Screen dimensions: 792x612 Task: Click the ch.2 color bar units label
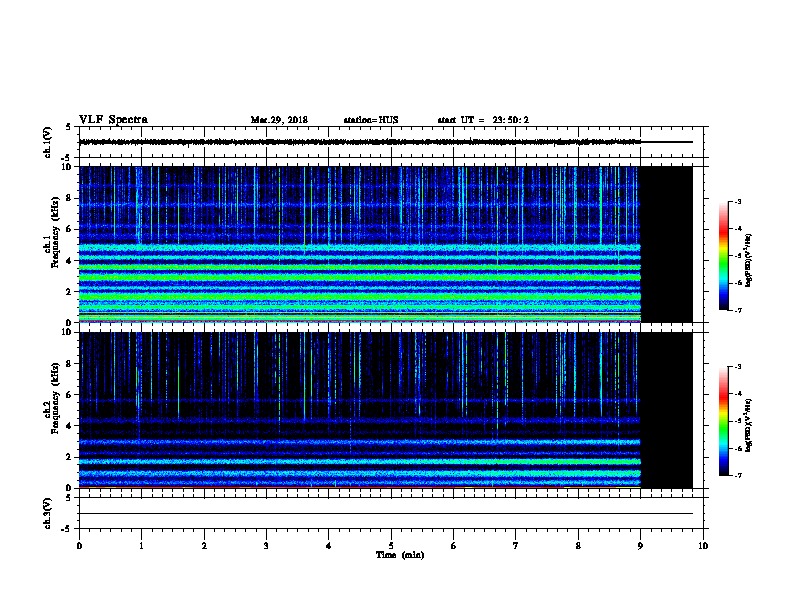[748, 425]
